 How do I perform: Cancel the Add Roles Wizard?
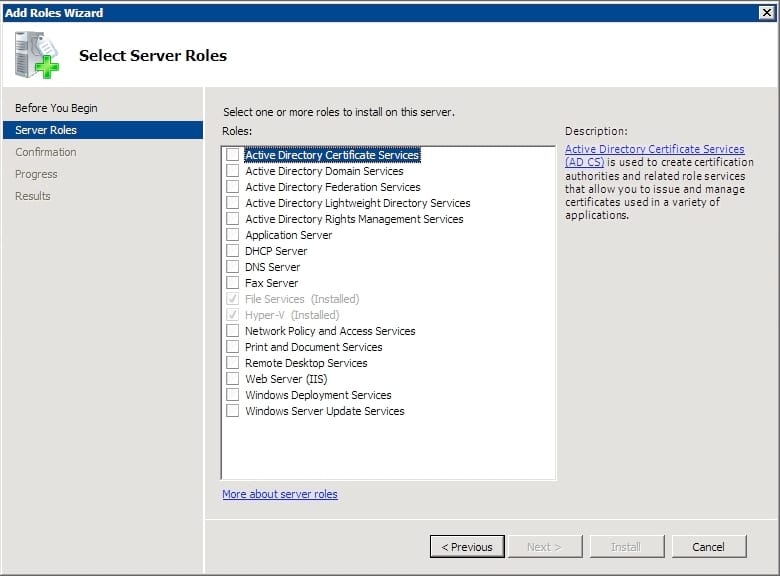[x=709, y=547]
